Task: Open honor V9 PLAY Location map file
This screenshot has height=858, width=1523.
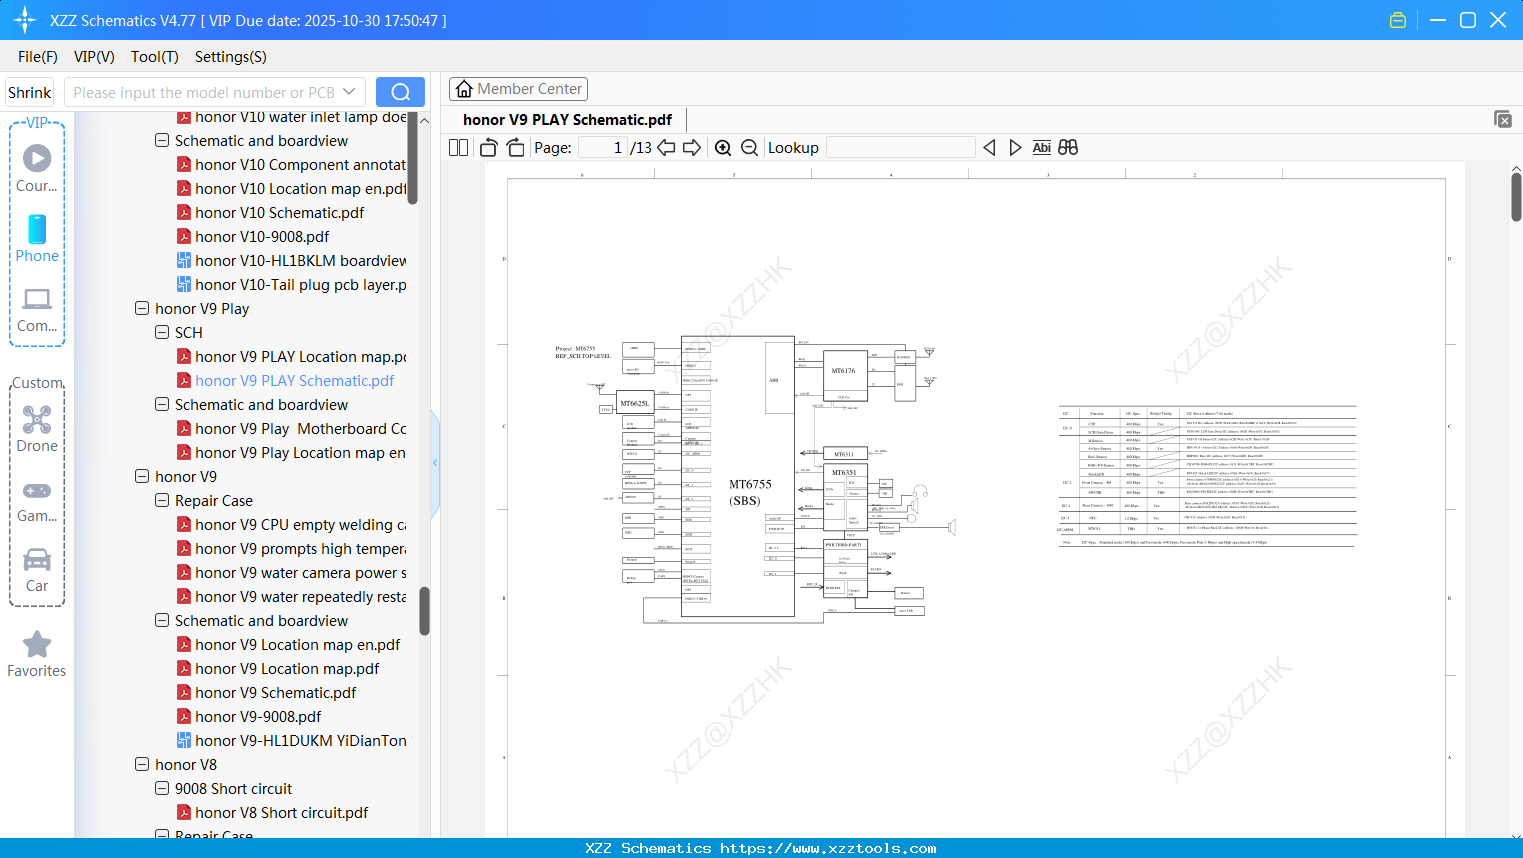Action: point(291,357)
